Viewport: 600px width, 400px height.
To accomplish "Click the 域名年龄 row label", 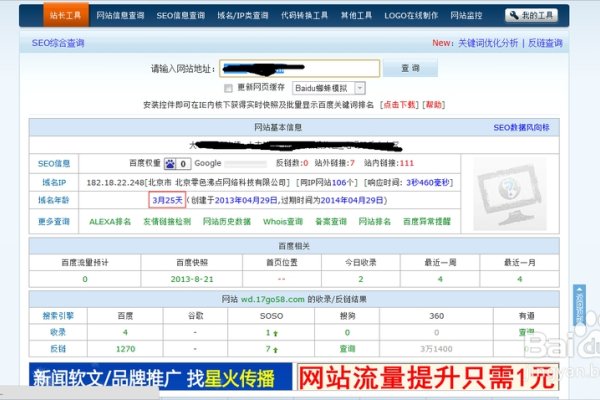I will [54, 200].
